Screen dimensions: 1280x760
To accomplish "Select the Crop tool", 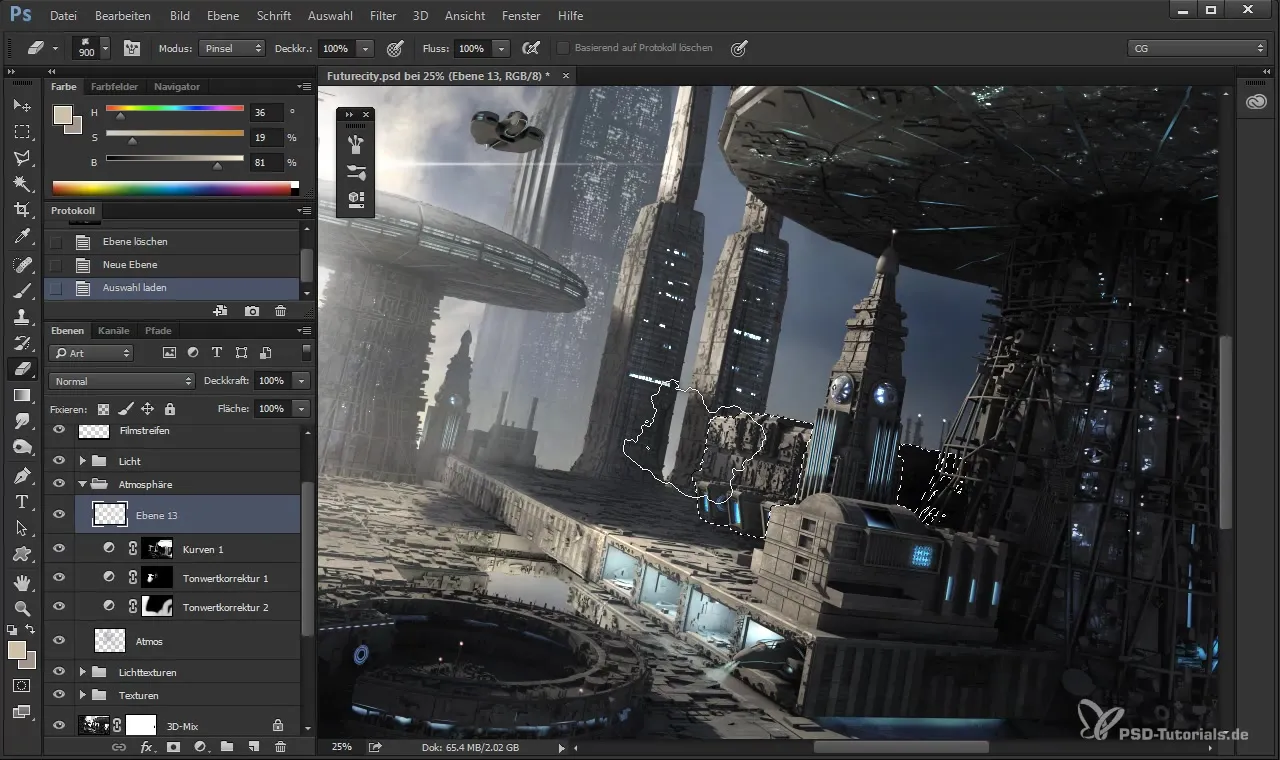I will click(21, 210).
